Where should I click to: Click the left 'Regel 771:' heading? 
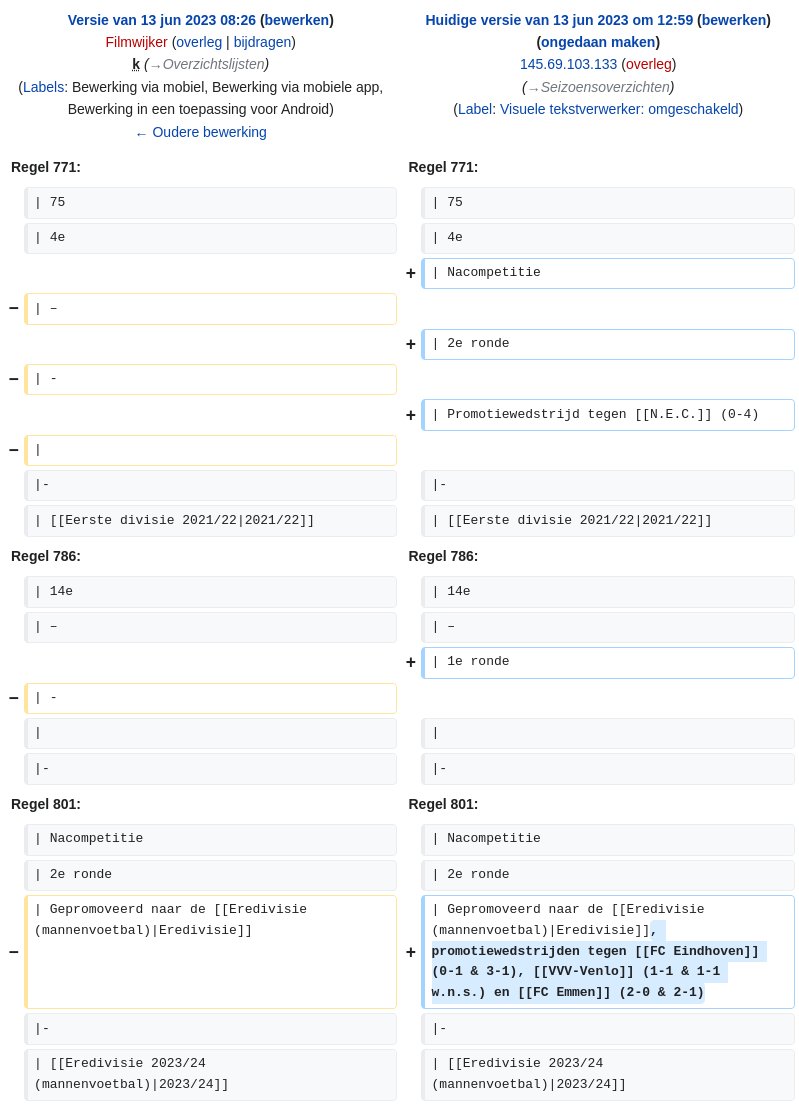coord(46,168)
